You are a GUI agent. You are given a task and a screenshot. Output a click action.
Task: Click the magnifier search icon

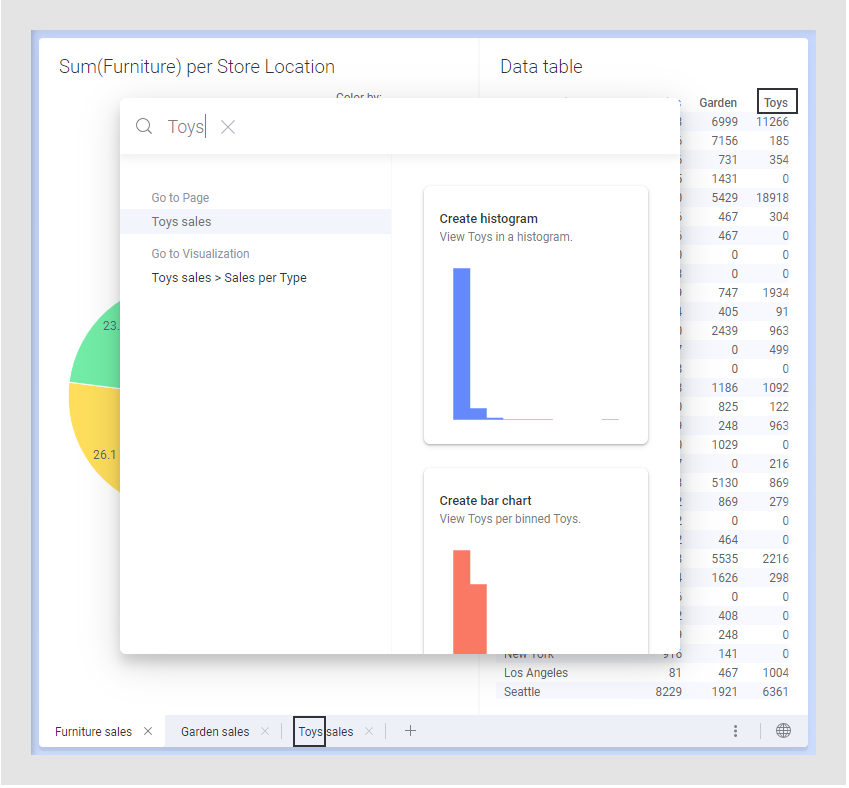click(x=144, y=126)
